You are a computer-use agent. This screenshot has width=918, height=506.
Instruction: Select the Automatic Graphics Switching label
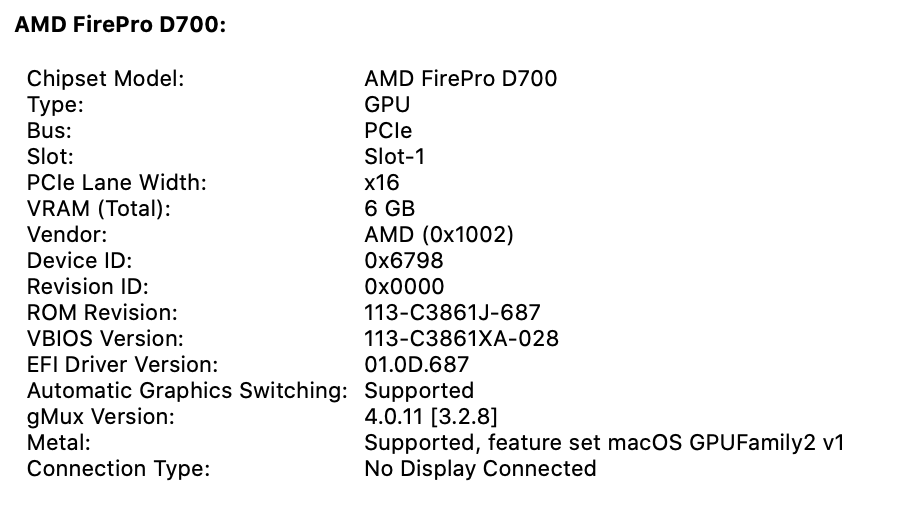pos(187,391)
